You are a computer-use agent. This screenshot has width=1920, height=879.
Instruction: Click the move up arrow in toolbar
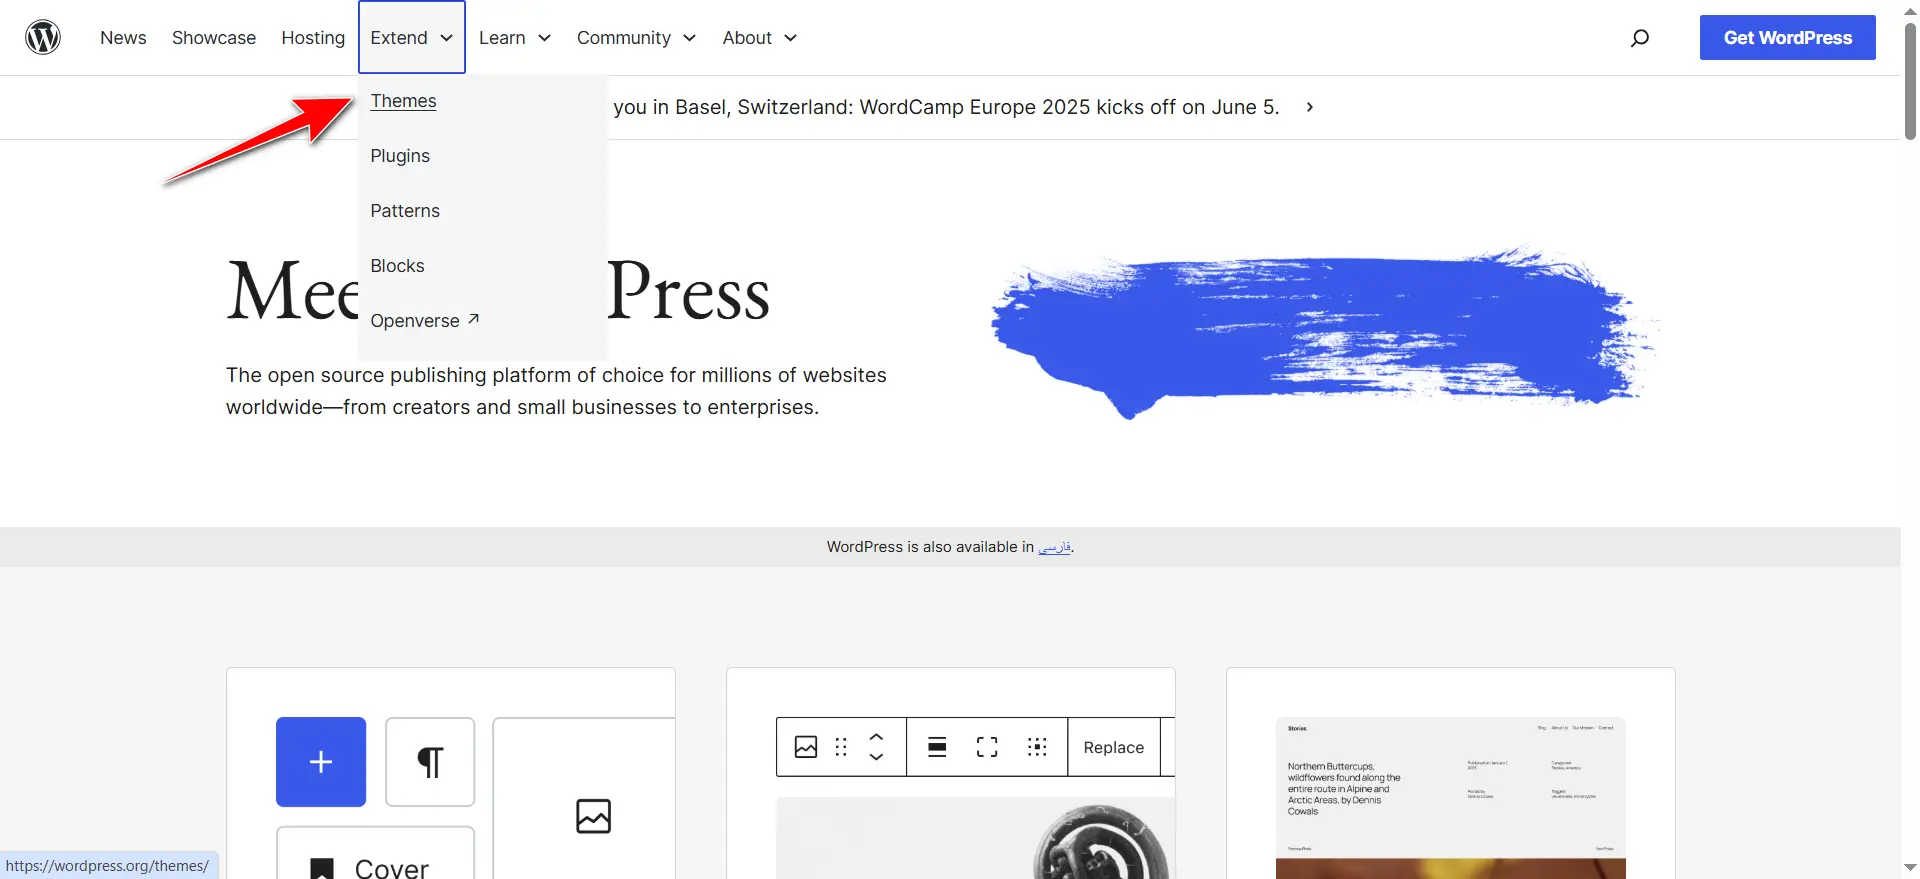pos(876,737)
